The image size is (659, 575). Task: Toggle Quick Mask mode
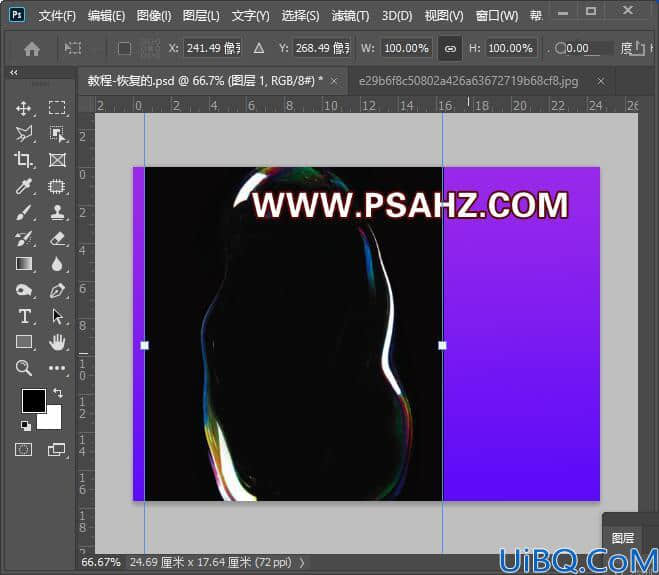point(23,450)
